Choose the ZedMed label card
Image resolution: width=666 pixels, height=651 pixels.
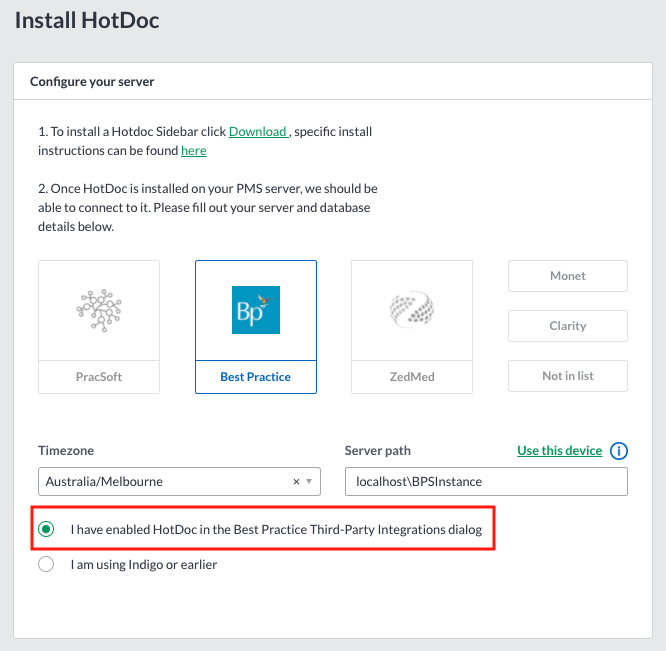(x=412, y=377)
